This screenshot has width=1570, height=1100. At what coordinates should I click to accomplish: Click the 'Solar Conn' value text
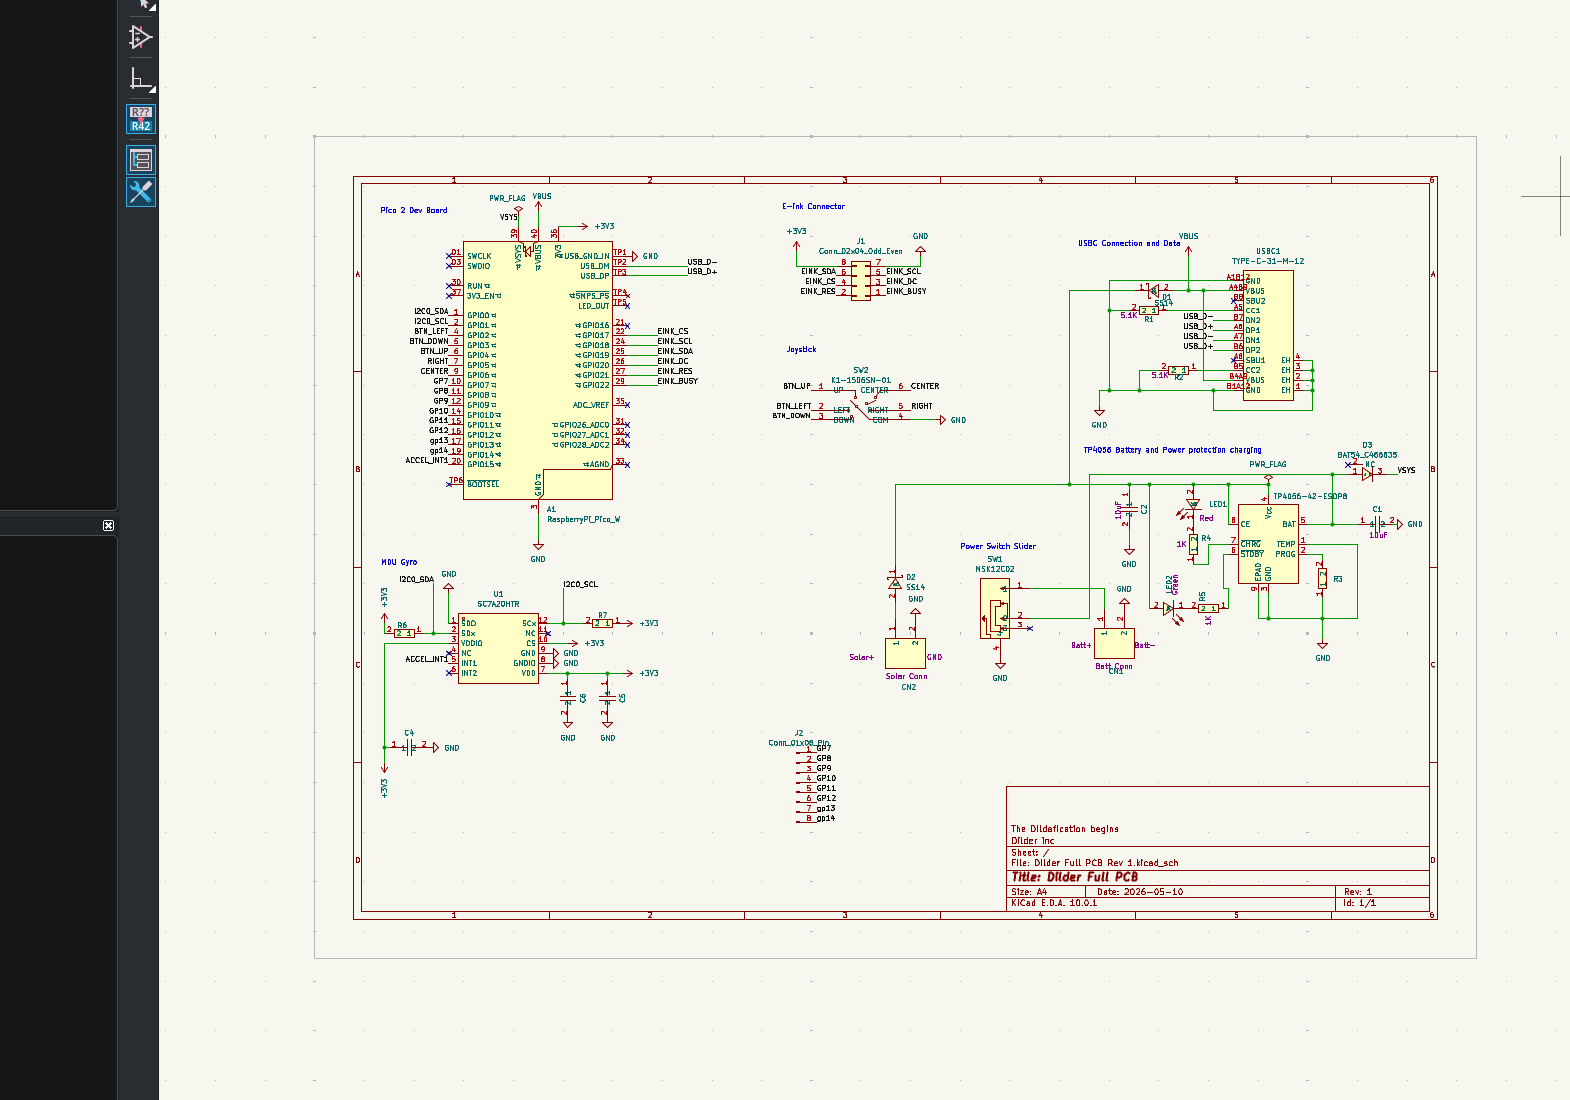(x=906, y=676)
